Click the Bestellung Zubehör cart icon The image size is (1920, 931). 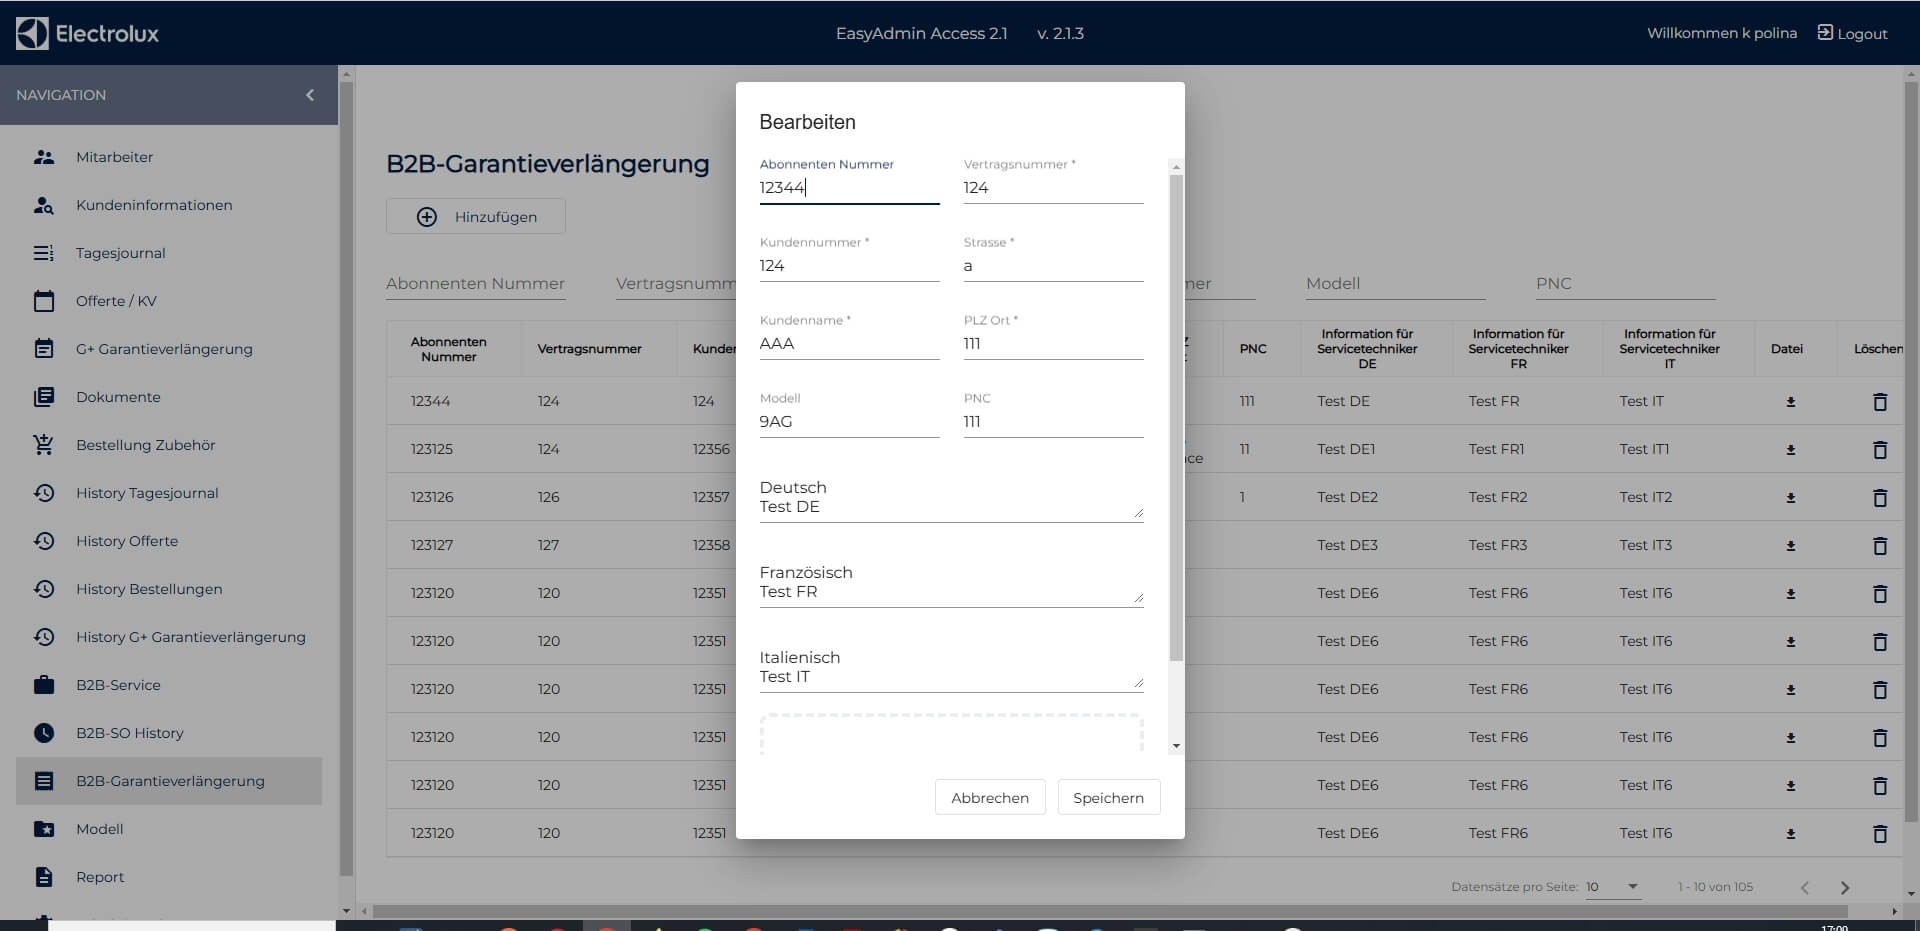(x=44, y=445)
